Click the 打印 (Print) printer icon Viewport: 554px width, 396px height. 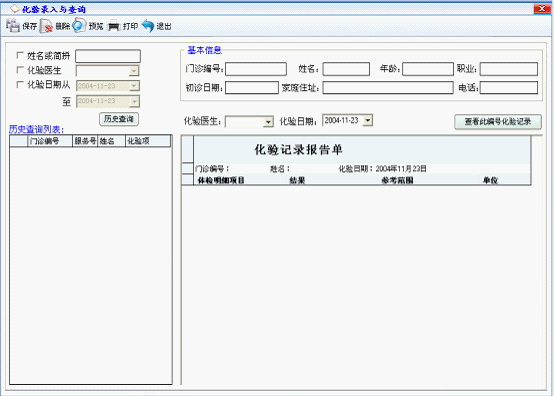click(114, 26)
